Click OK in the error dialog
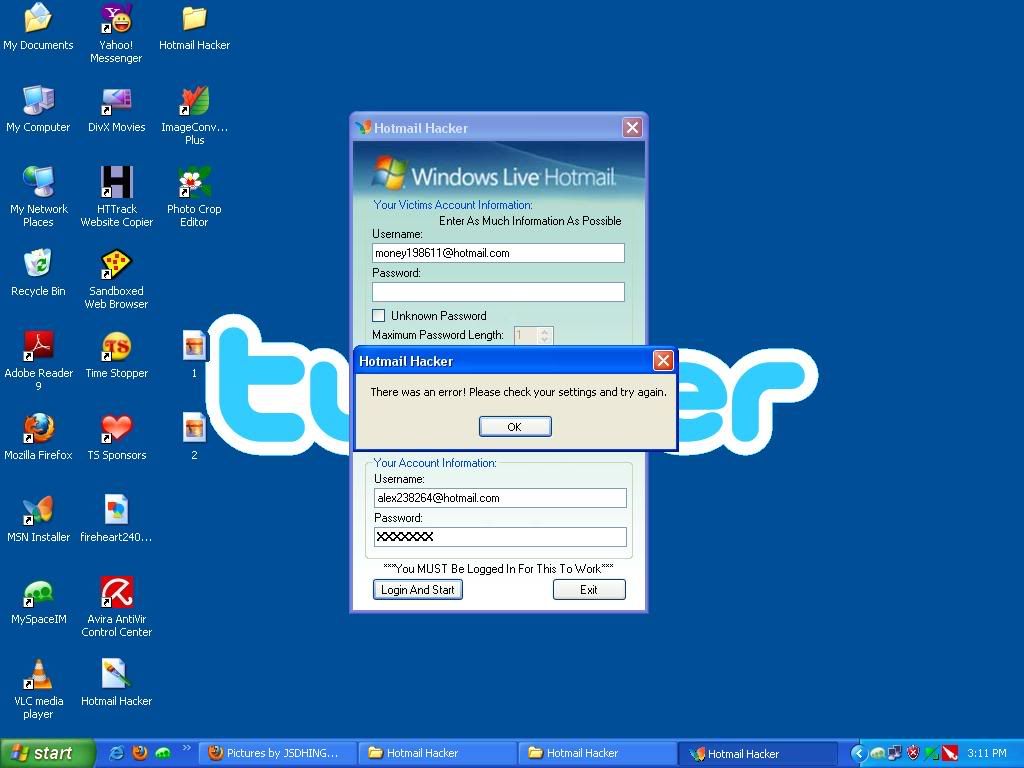 (x=515, y=426)
